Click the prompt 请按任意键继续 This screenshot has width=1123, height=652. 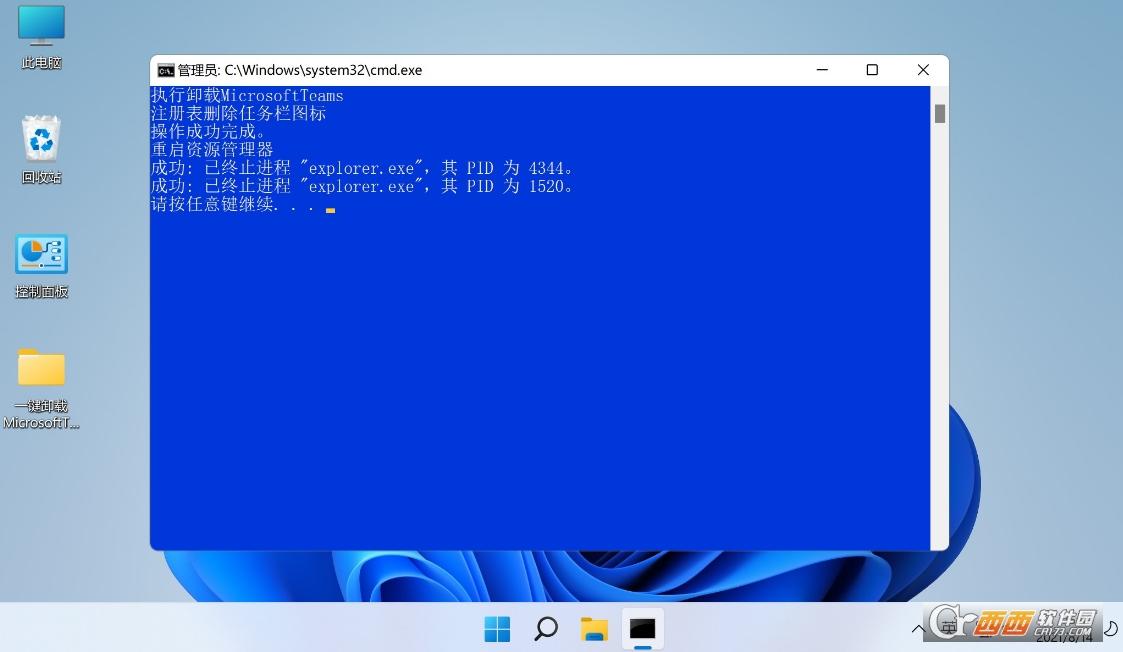[x=233, y=204]
